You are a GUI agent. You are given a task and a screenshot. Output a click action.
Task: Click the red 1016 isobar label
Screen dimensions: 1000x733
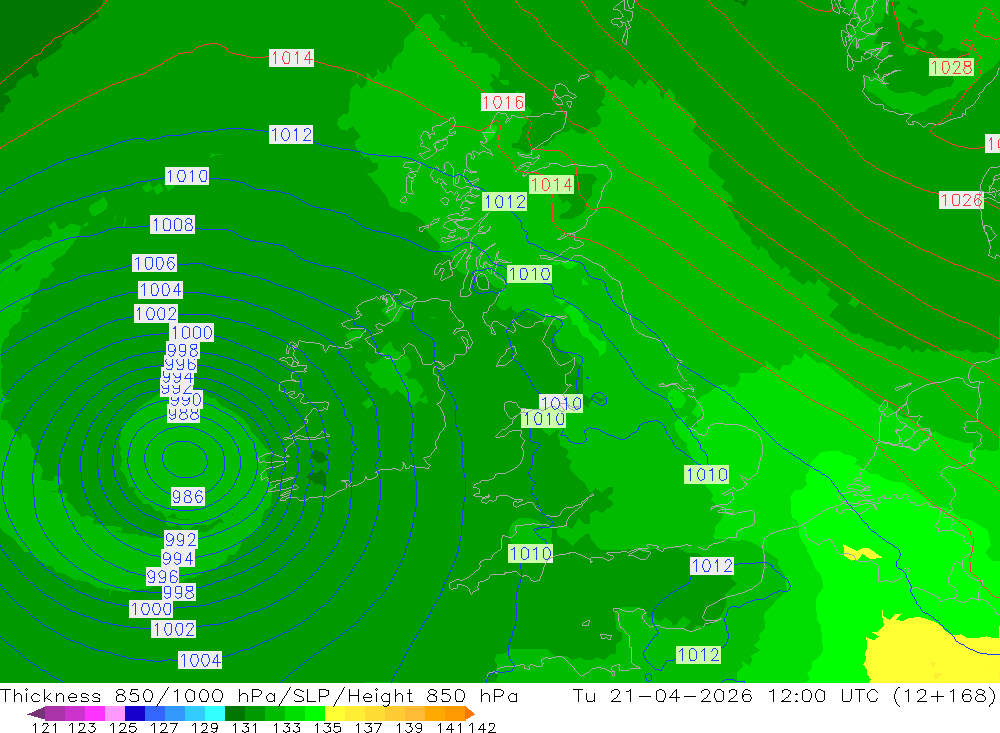coord(503,102)
